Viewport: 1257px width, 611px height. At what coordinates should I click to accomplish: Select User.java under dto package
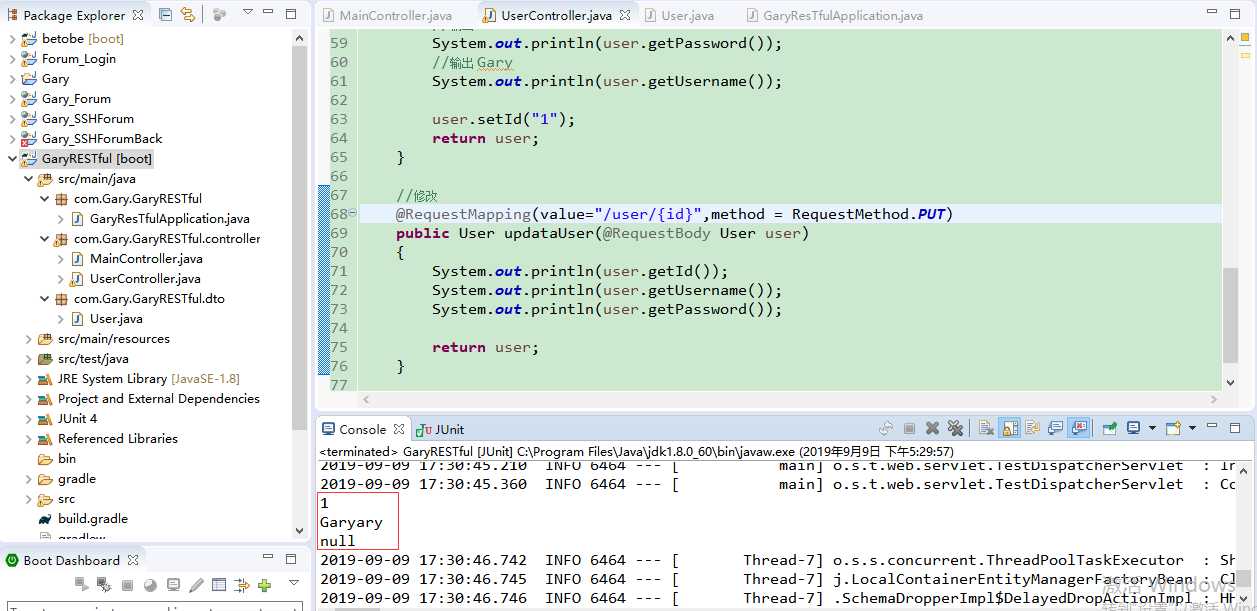pyautogui.click(x=116, y=319)
